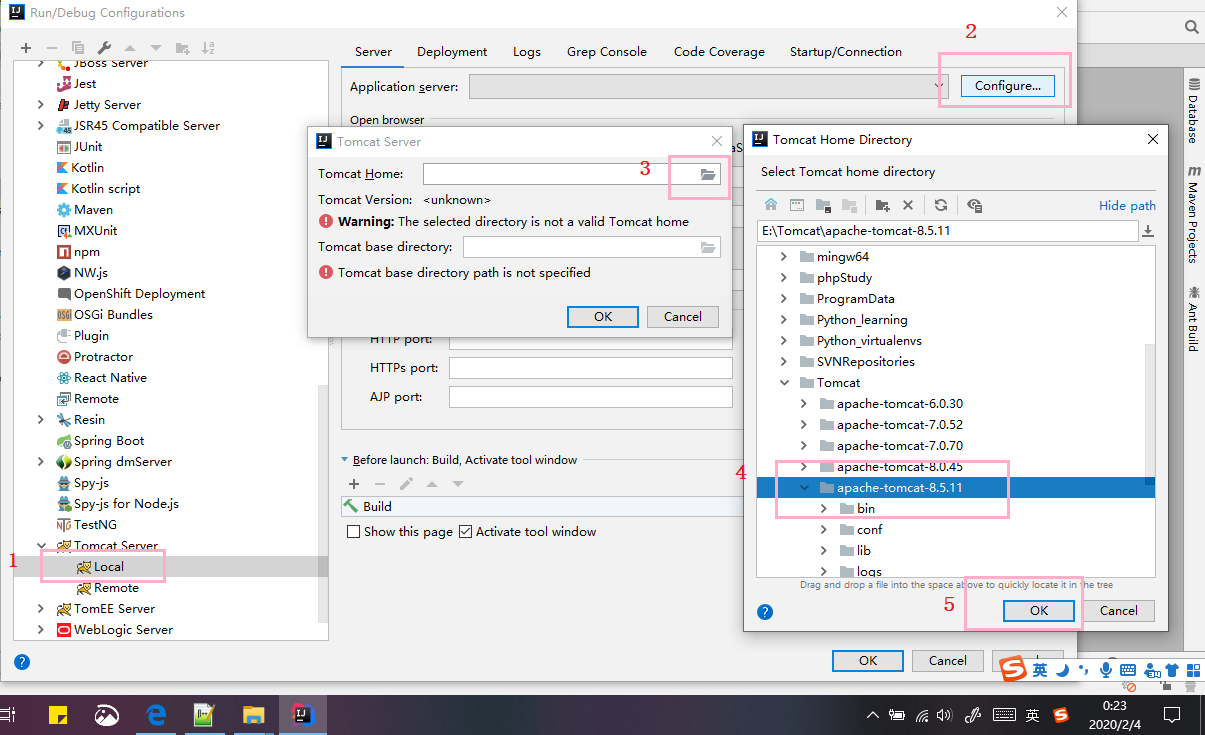Screen dimensions: 1205x735
Task: Switch to IntelliJ IDEA on the taskbar
Action: (301, 714)
